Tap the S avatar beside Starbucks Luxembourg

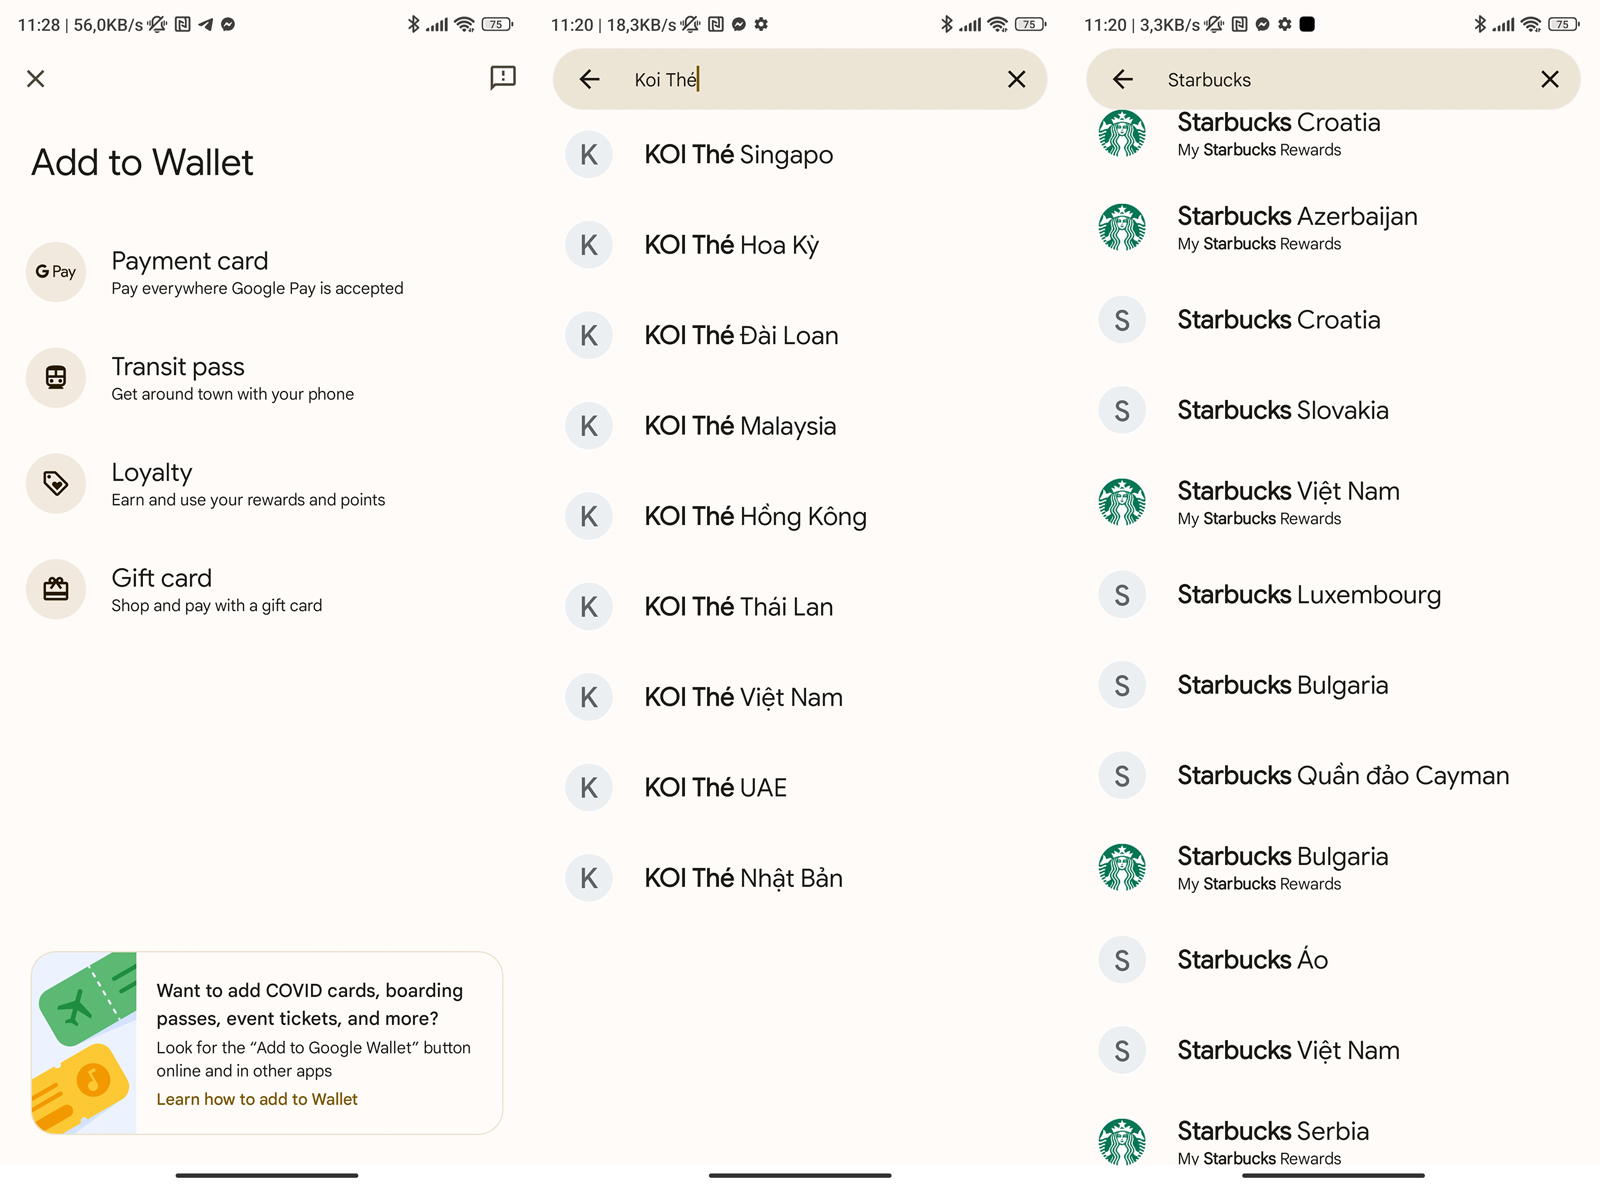[x=1122, y=595]
